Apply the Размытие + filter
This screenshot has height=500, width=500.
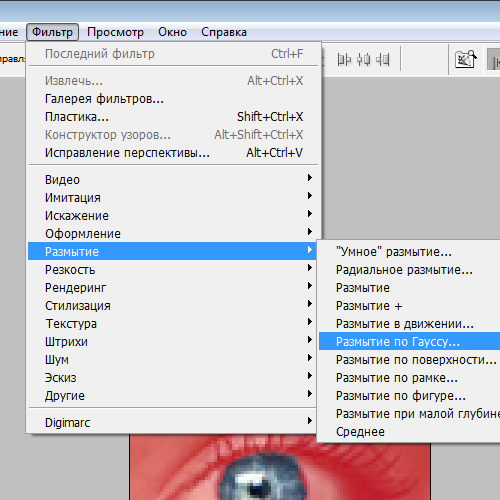(409, 306)
